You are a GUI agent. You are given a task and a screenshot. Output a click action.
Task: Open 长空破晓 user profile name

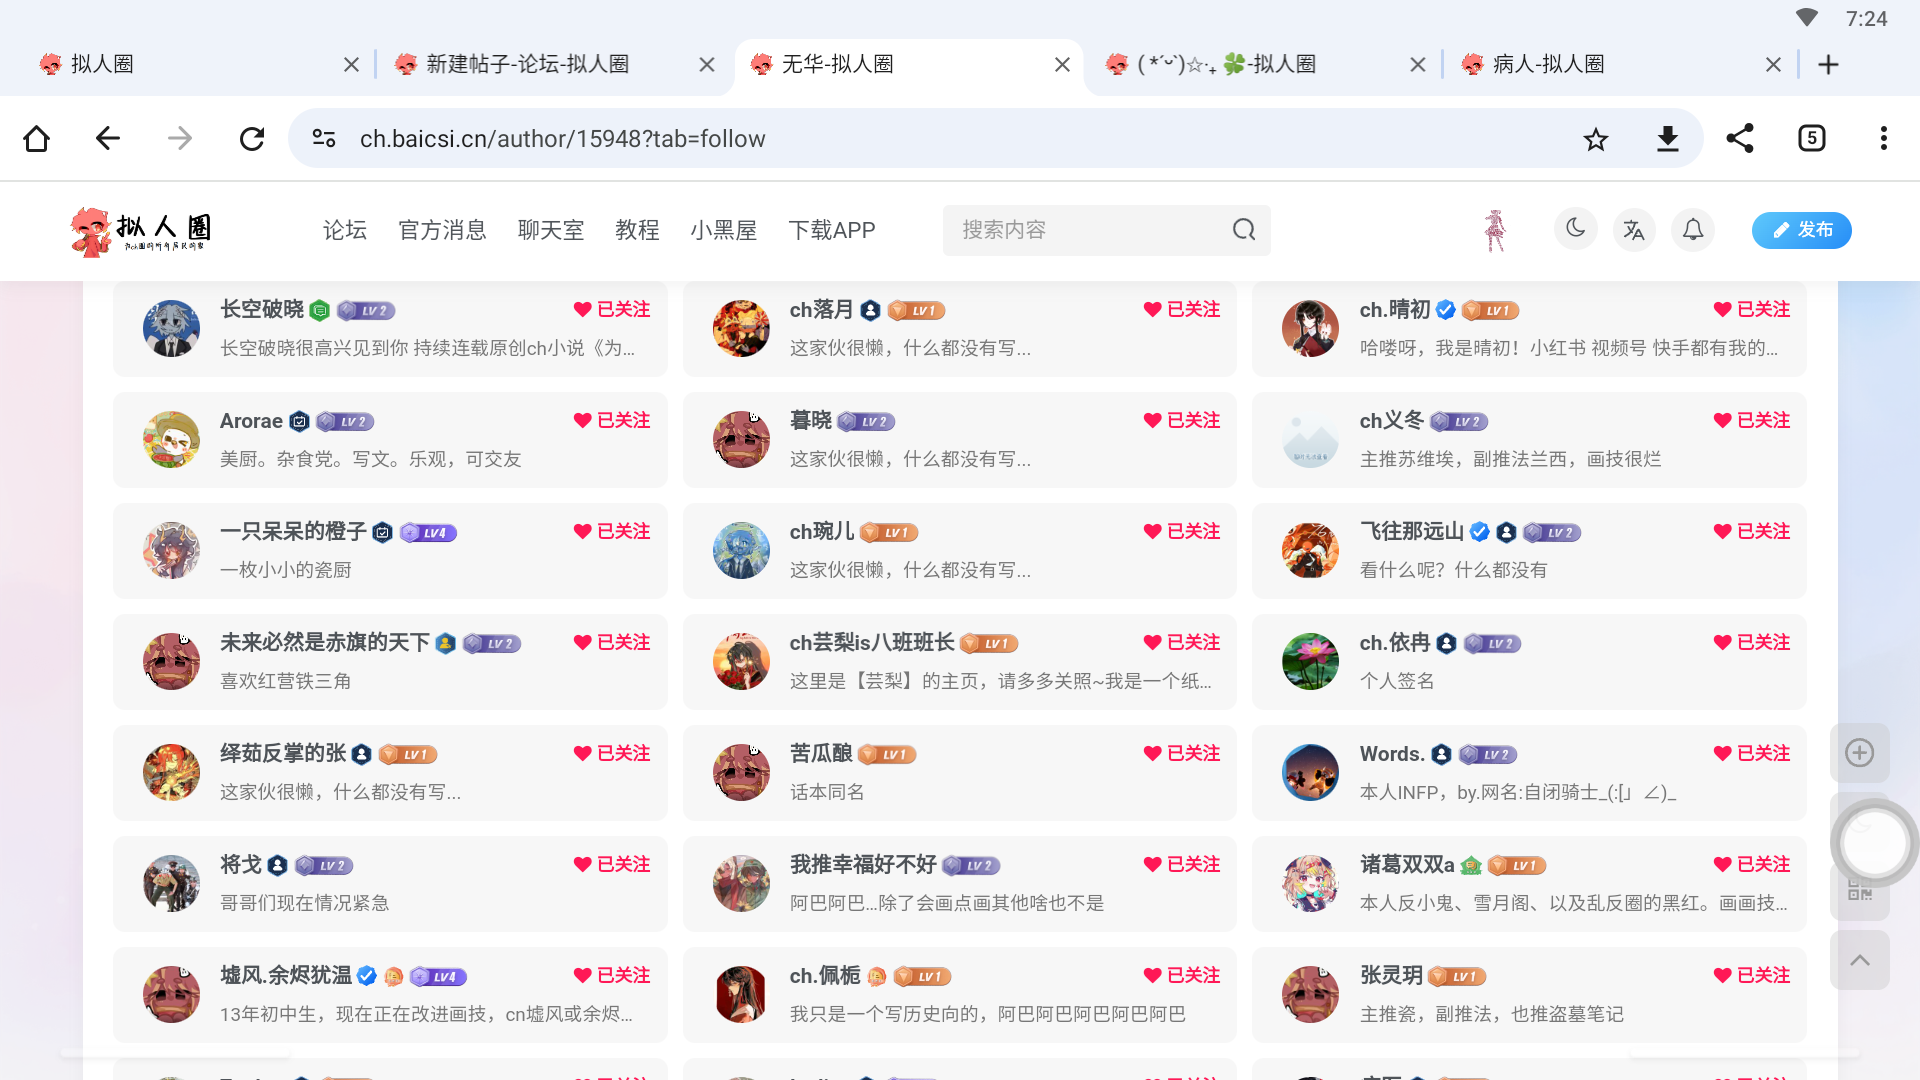(x=262, y=310)
